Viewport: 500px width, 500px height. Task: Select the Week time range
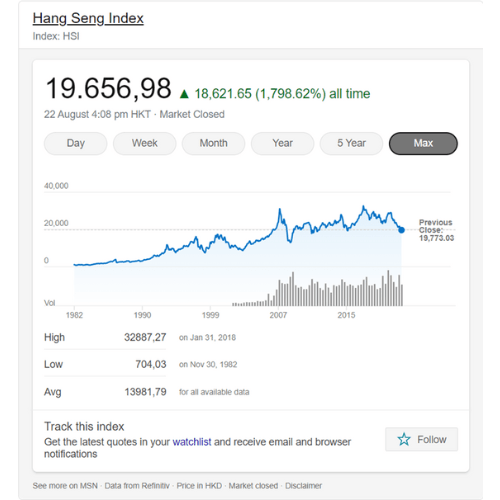(145, 143)
